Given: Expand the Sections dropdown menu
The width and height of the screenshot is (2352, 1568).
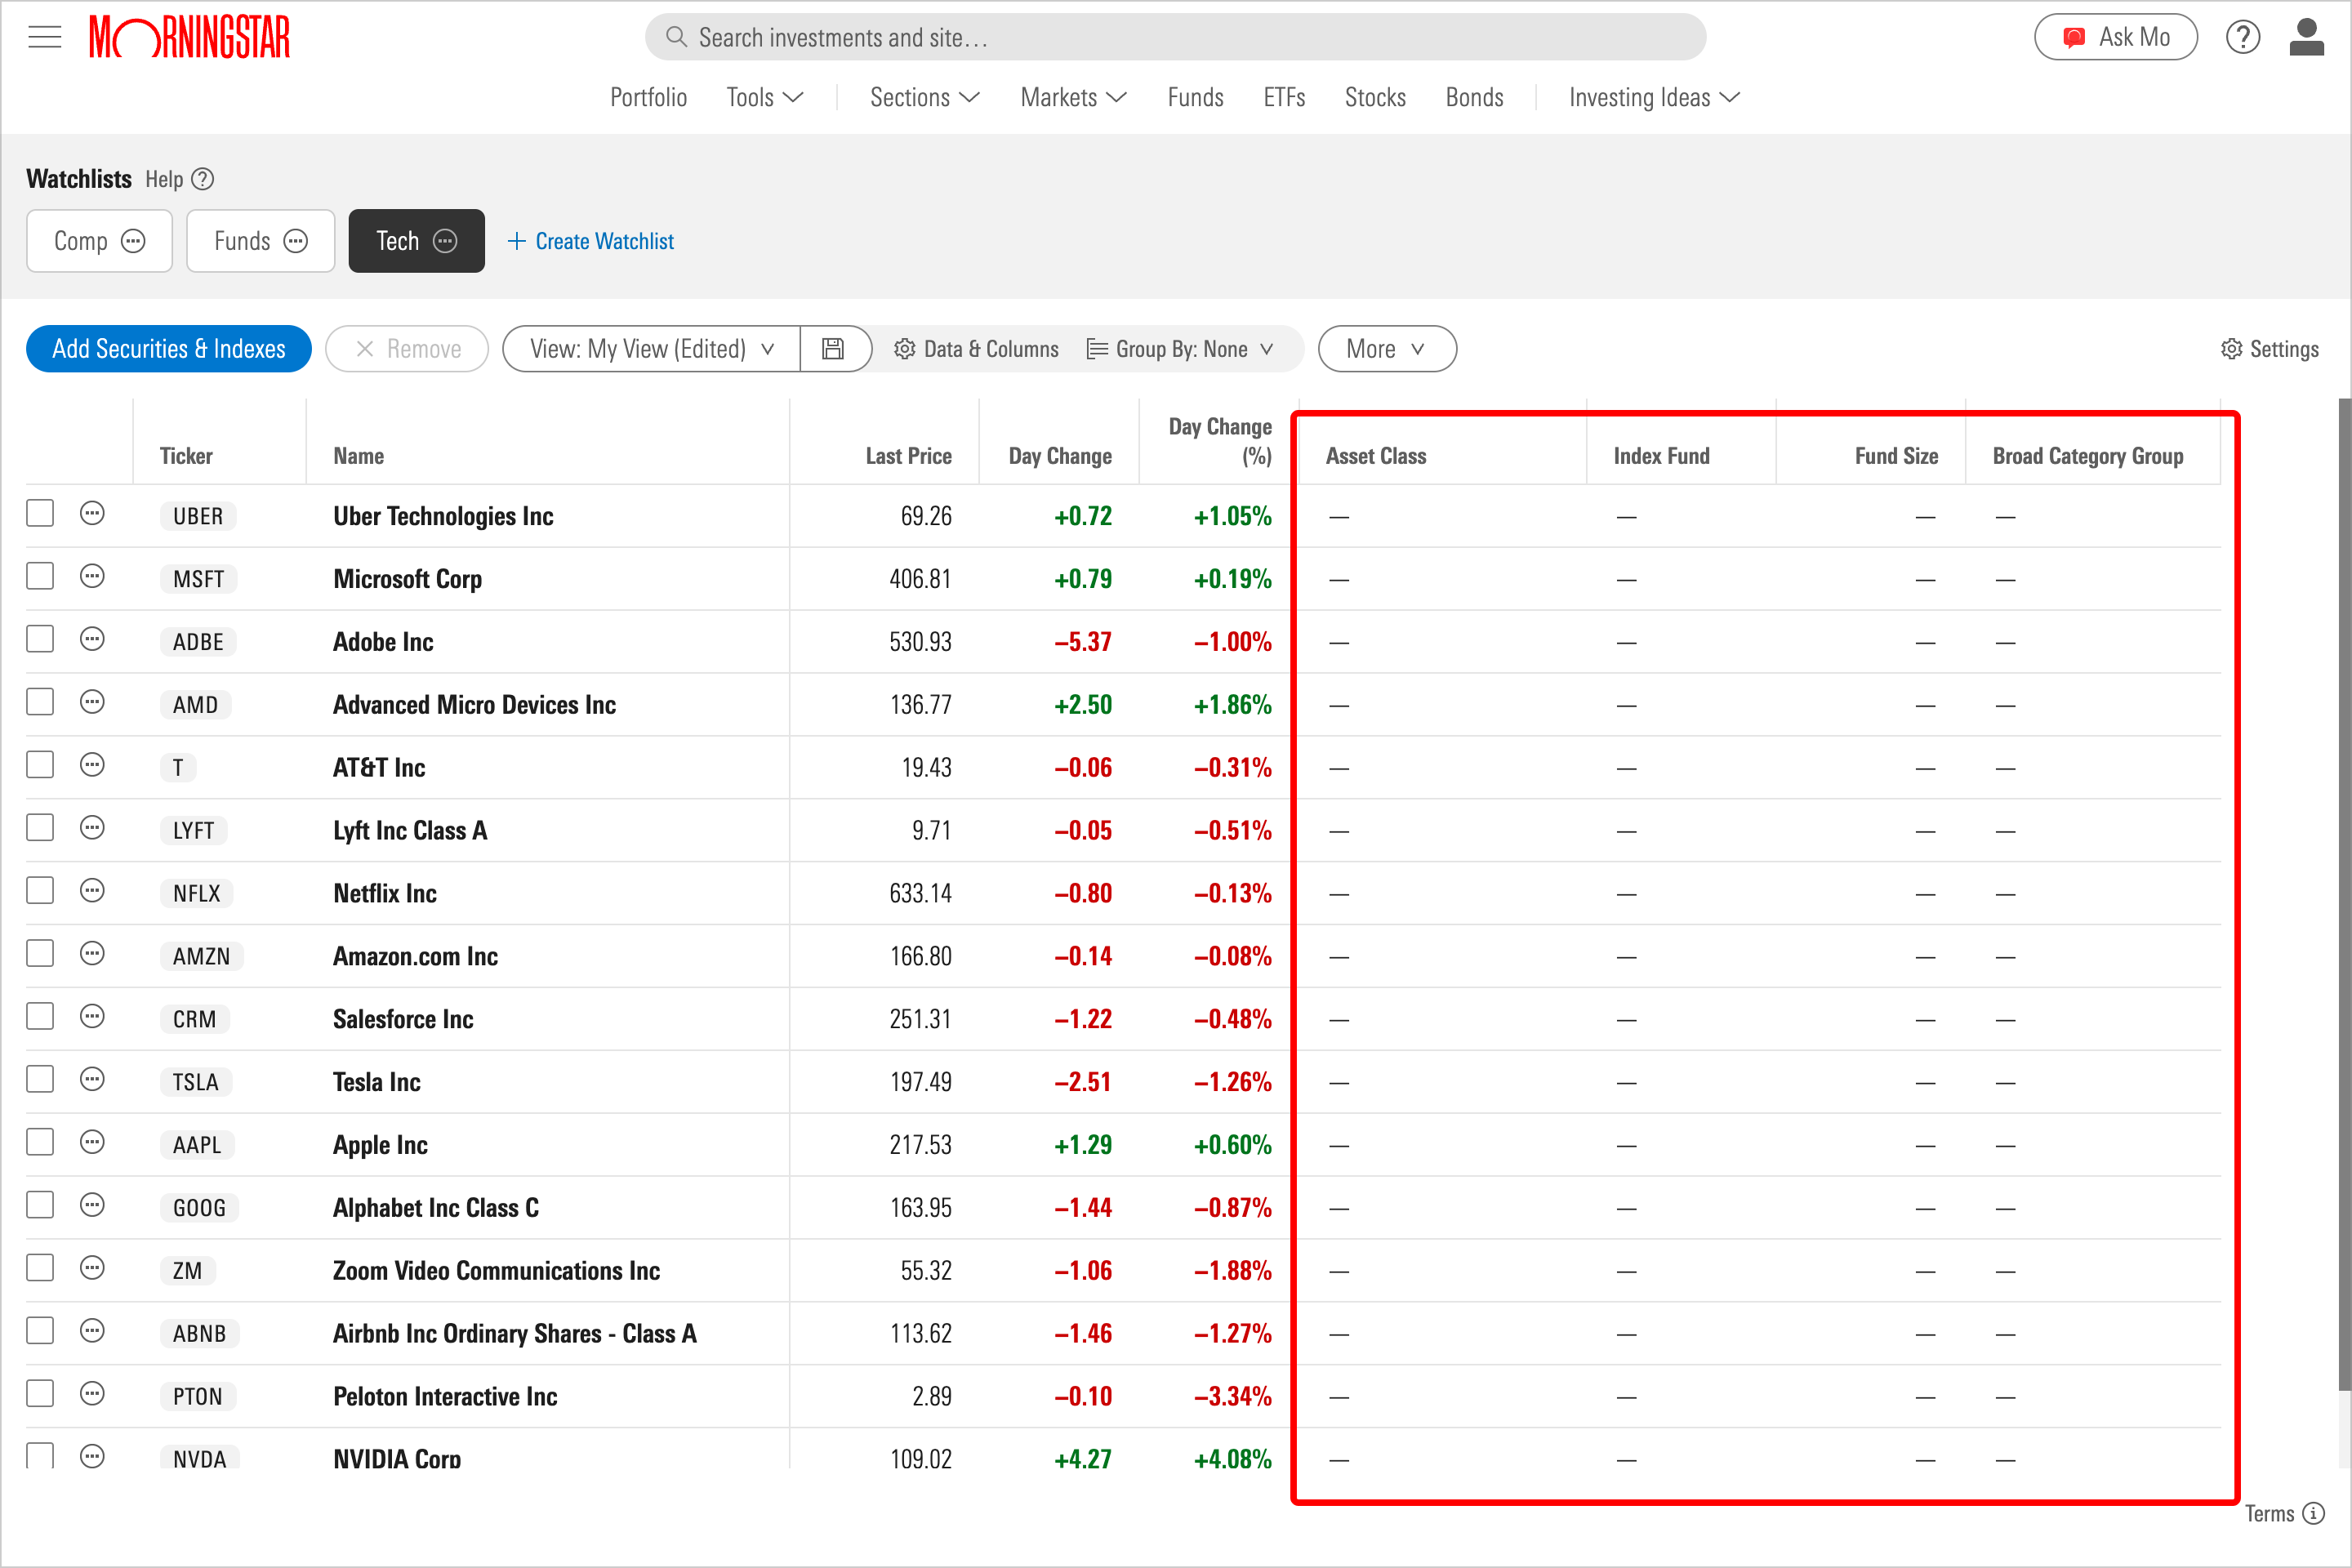Looking at the screenshot, I should 925,97.
